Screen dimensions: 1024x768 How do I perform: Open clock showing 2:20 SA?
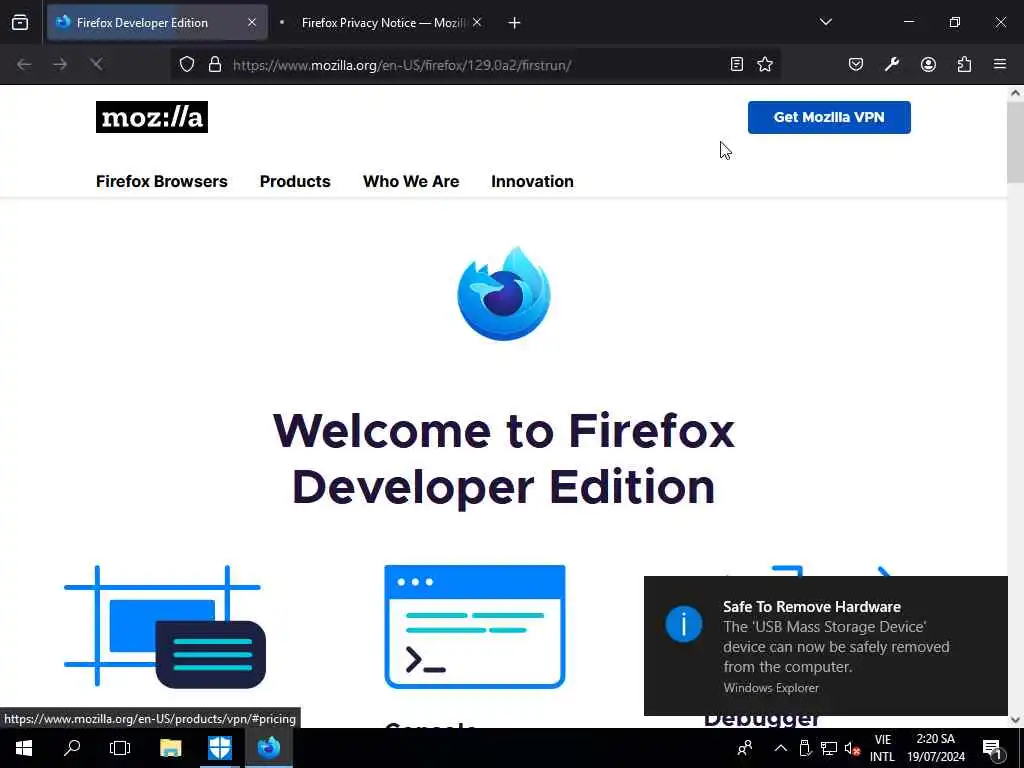coord(936,748)
